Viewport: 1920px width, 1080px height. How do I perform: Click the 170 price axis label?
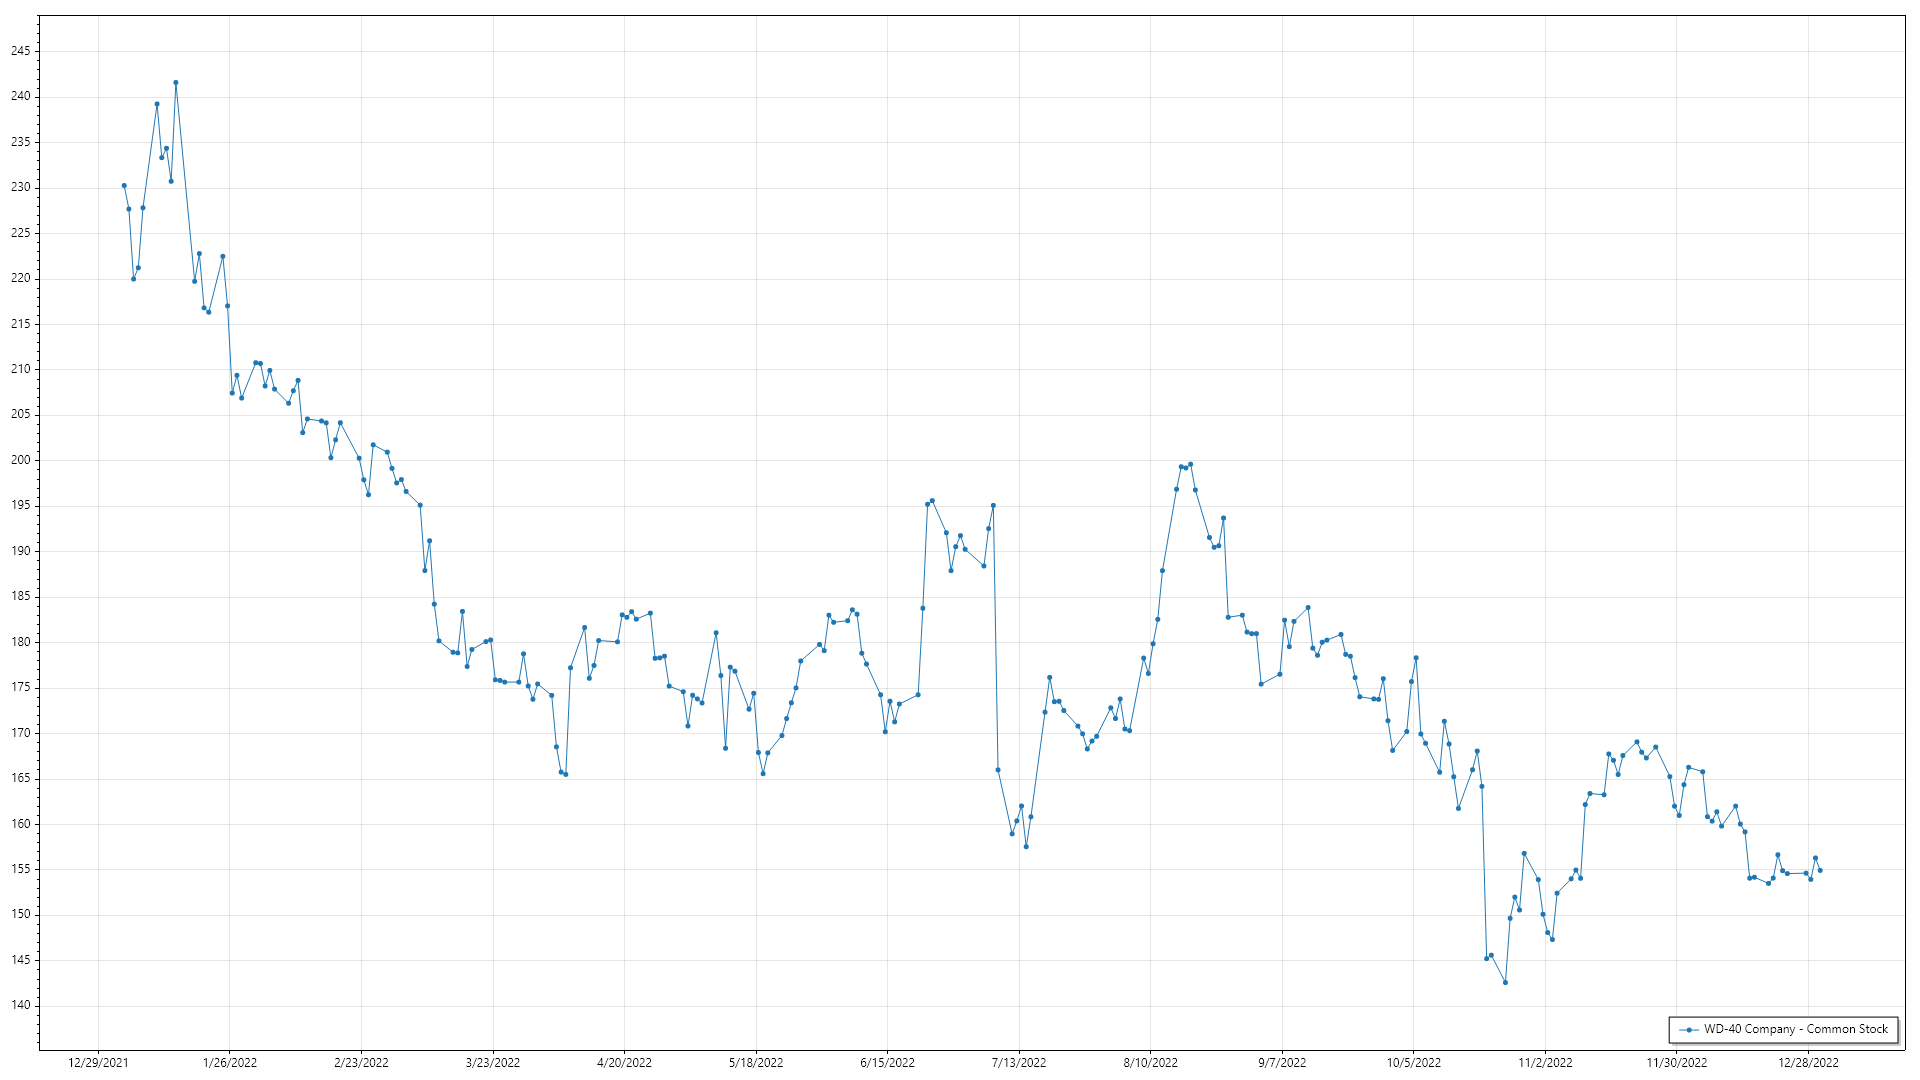point(21,733)
